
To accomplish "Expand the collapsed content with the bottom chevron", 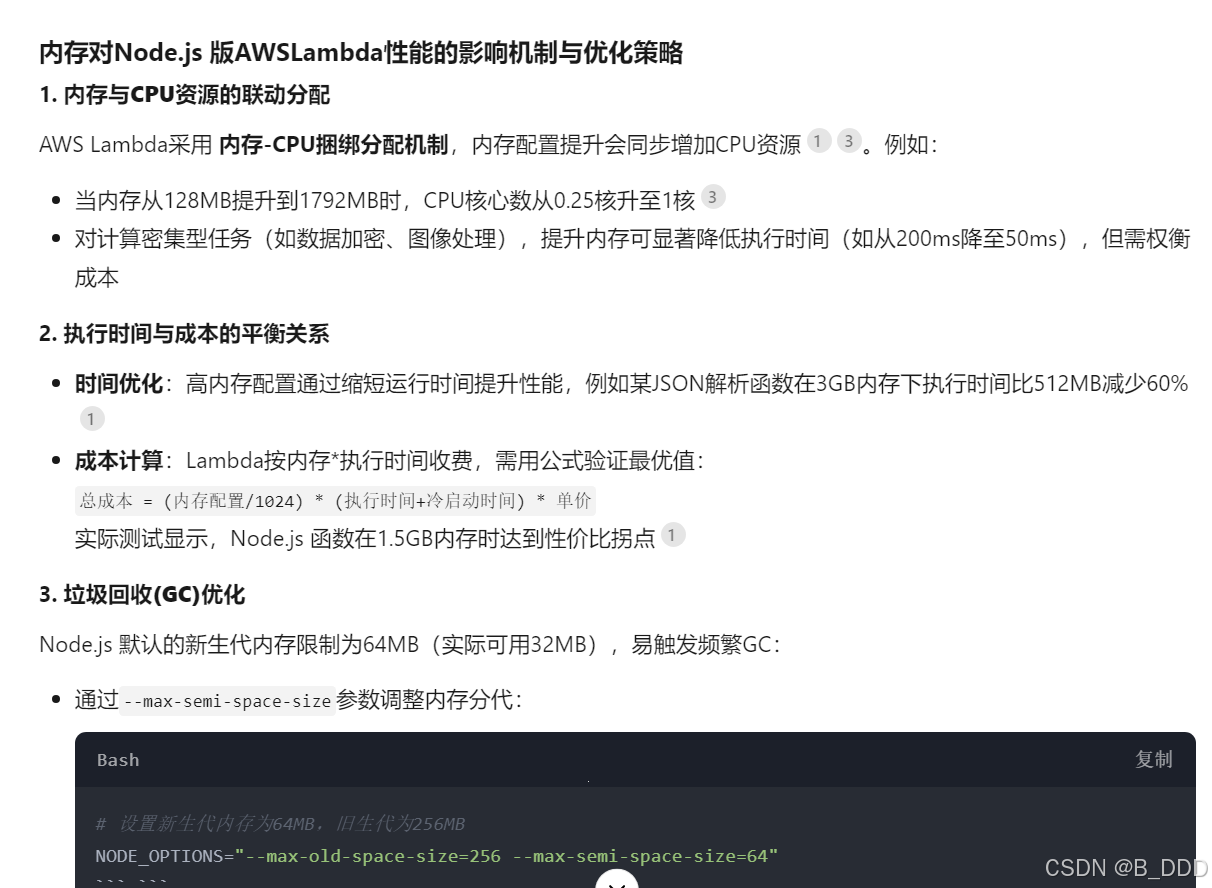I will click(617, 880).
